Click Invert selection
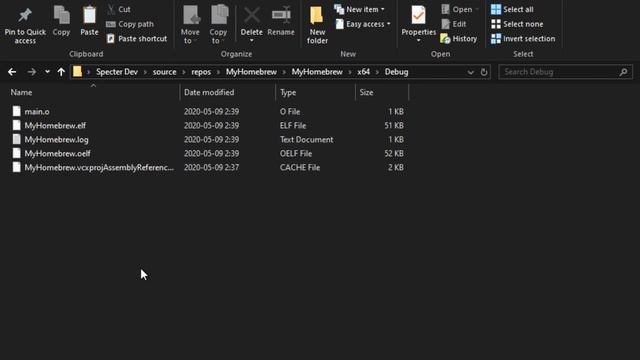Viewport: 640px width, 360px height. pyautogui.click(x=523, y=39)
